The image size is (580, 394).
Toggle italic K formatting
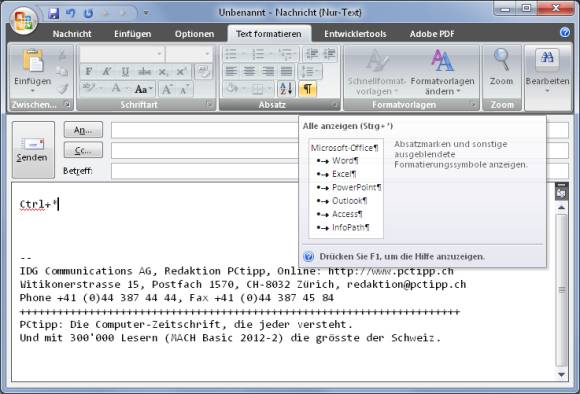[x=107, y=71]
